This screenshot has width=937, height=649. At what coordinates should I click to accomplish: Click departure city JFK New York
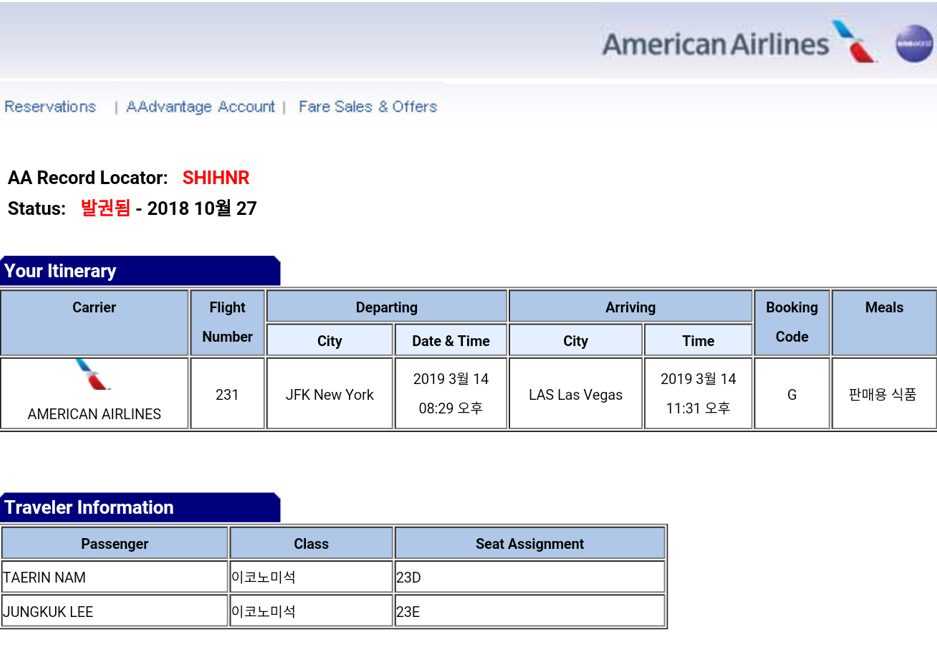329,394
